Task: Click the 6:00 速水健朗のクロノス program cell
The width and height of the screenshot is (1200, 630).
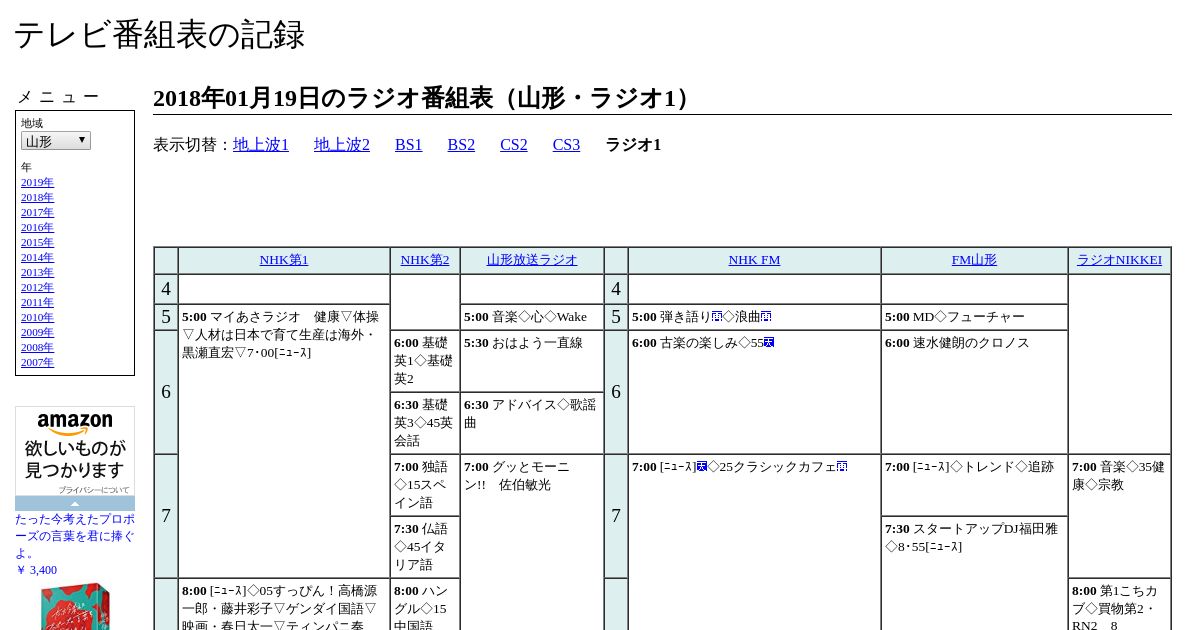Action: click(974, 392)
